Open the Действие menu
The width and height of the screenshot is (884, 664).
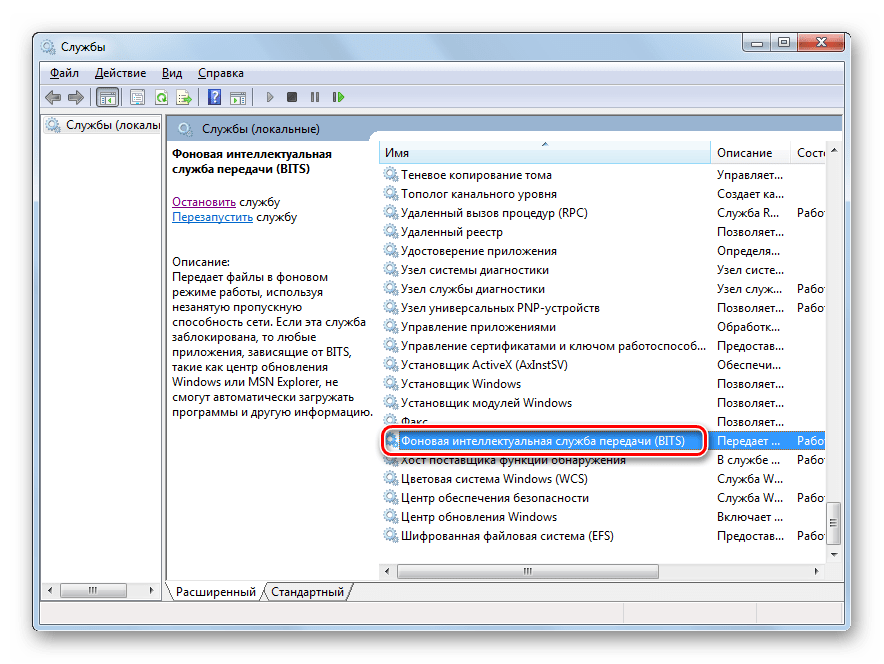click(120, 73)
